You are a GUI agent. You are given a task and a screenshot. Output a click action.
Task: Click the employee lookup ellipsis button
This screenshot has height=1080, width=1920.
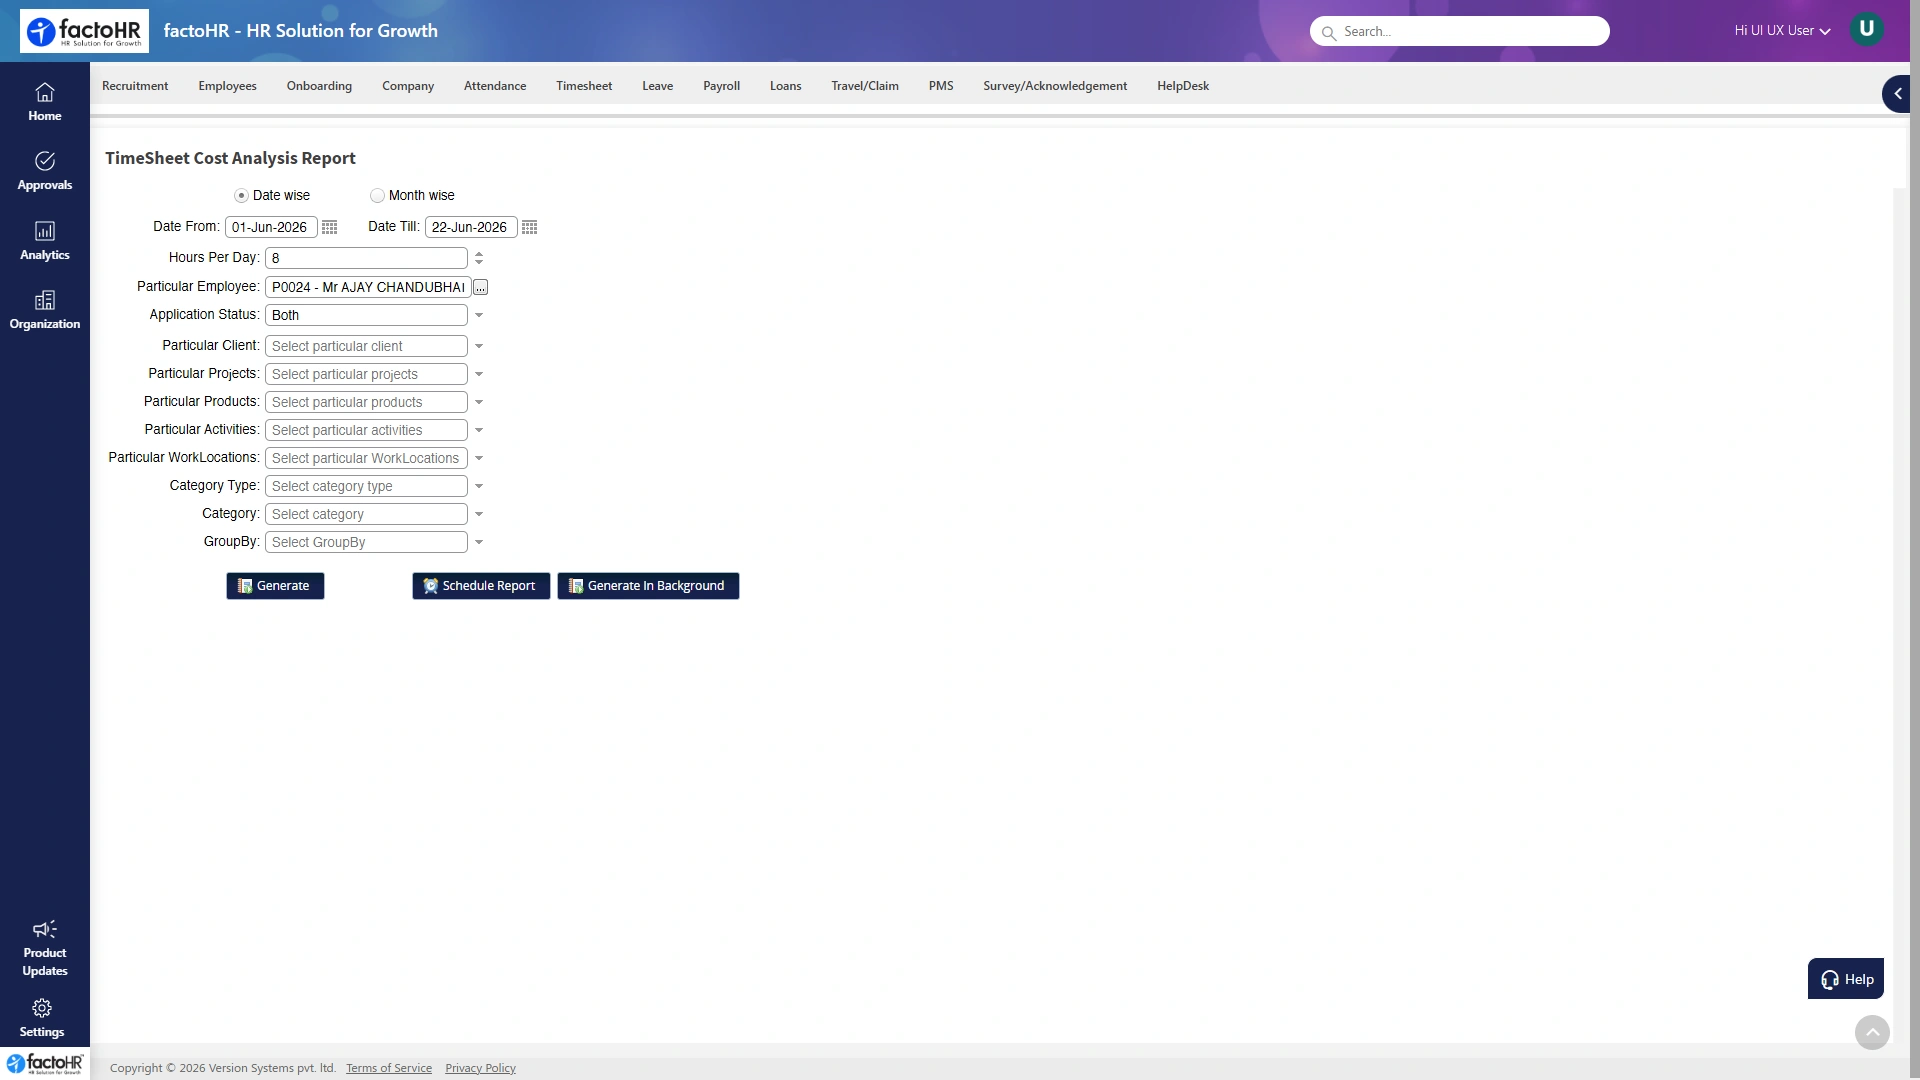[x=481, y=288]
